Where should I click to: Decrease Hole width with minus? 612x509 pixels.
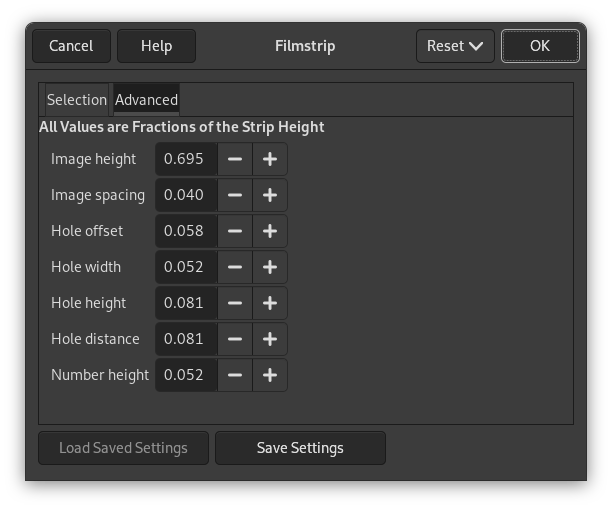pyautogui.click(x=235, y=267)
